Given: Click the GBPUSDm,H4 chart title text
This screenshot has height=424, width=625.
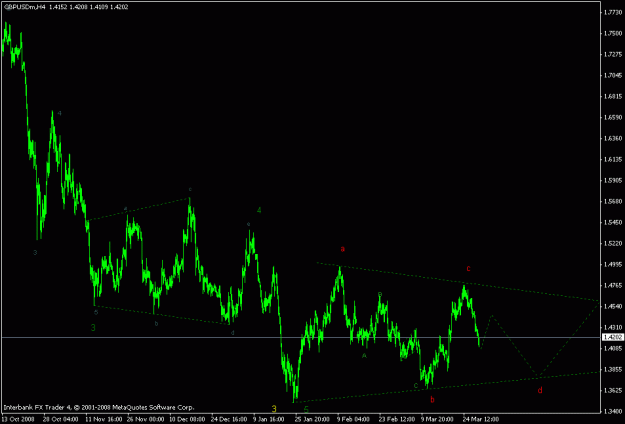Looking at the screenshot, I should click(x=25, y=7).
